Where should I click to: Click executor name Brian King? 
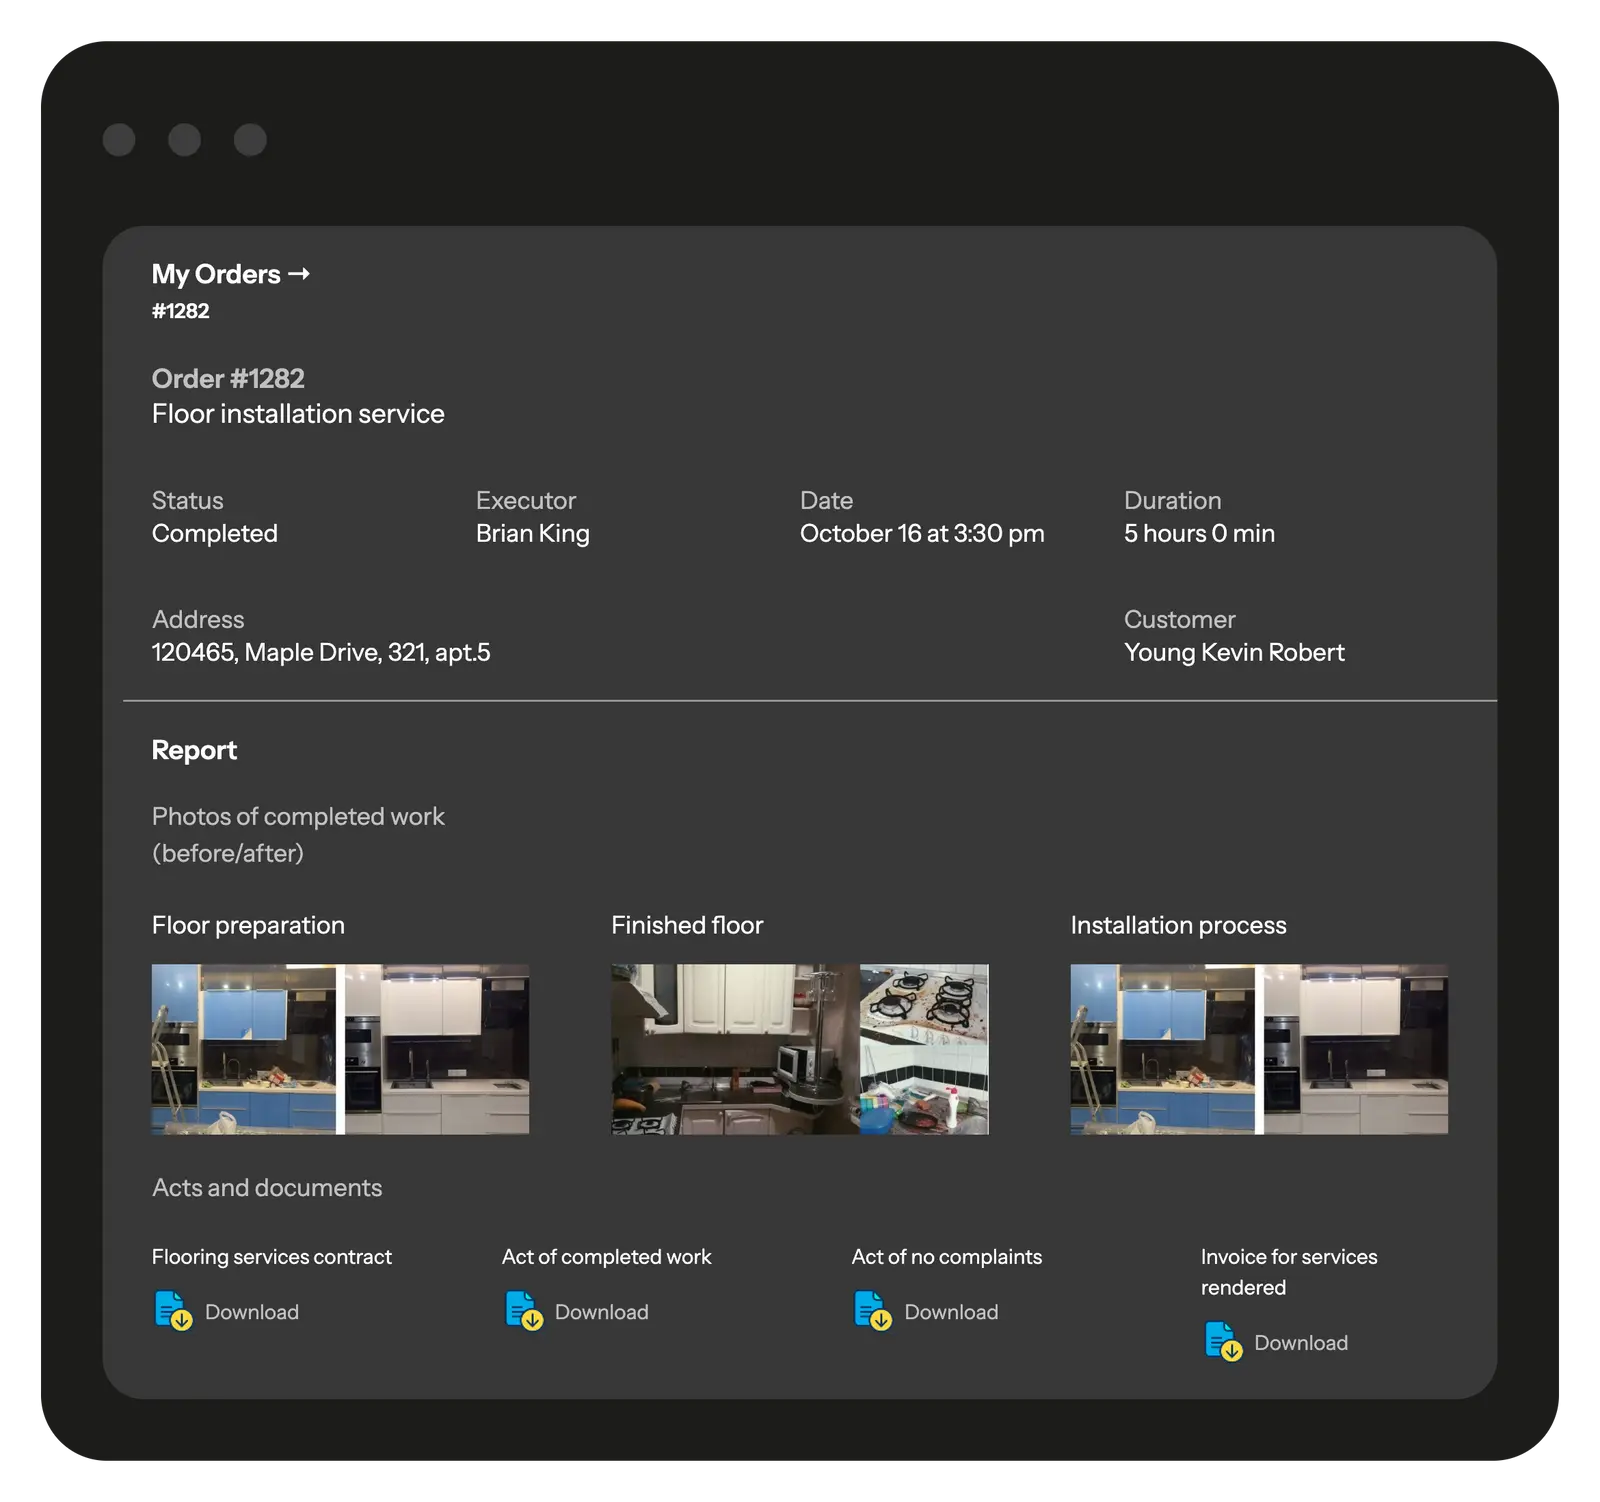click(533, 534)
